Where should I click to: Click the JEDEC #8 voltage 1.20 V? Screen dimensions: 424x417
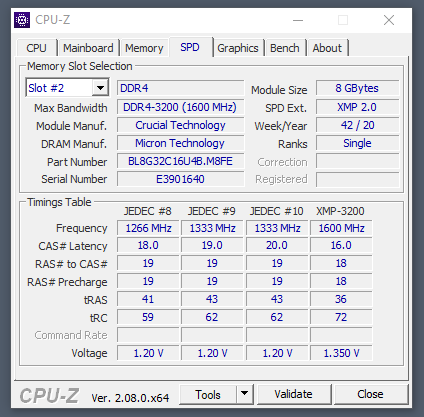click(148, 353)
